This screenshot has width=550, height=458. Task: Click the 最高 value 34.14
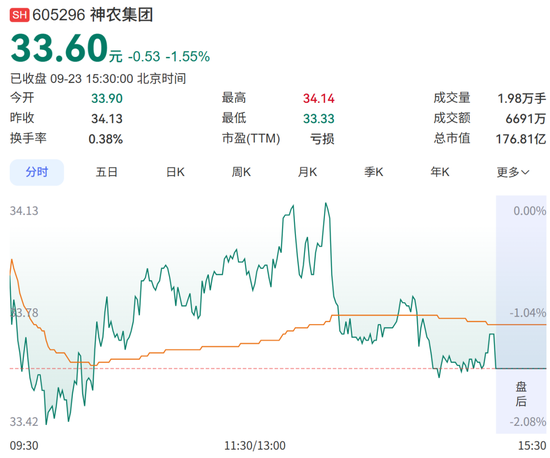coord(319,99)
